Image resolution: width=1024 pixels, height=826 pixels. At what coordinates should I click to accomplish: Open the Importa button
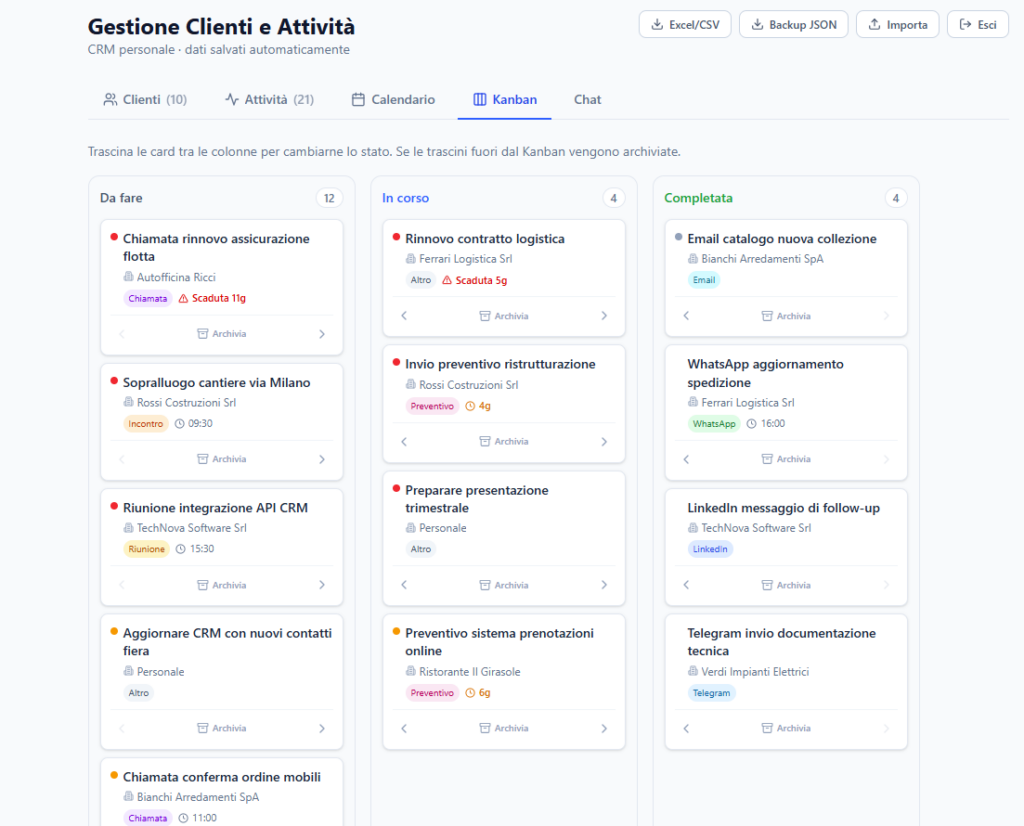pos(897,25)
